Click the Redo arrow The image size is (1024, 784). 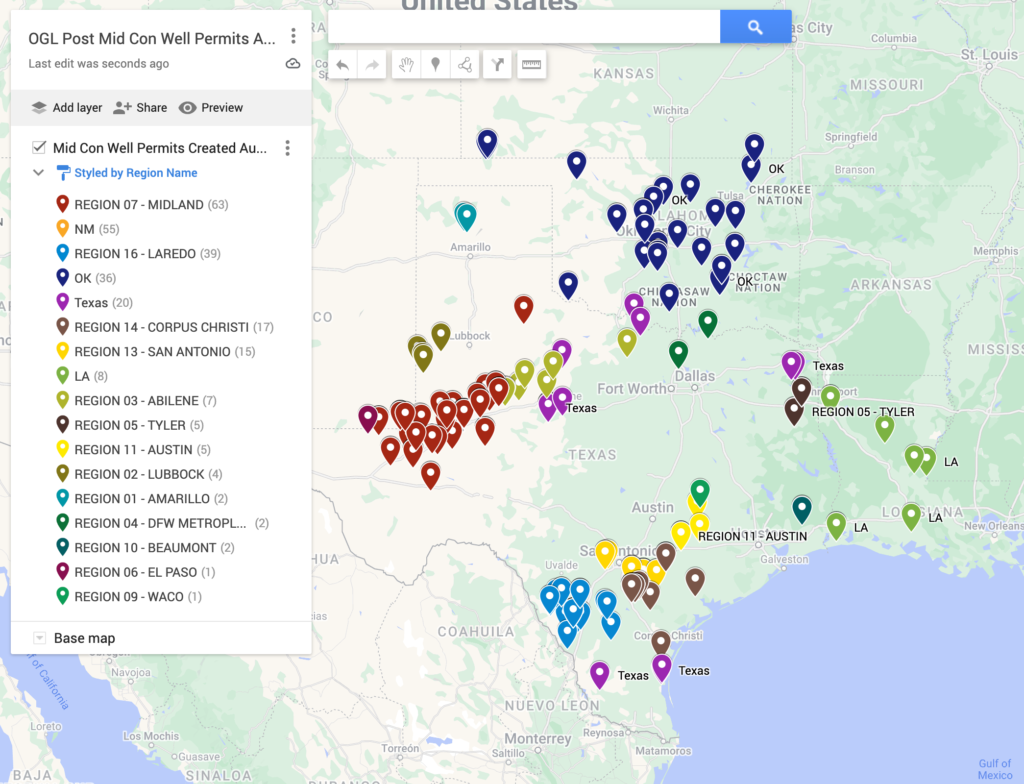(373, 65)
